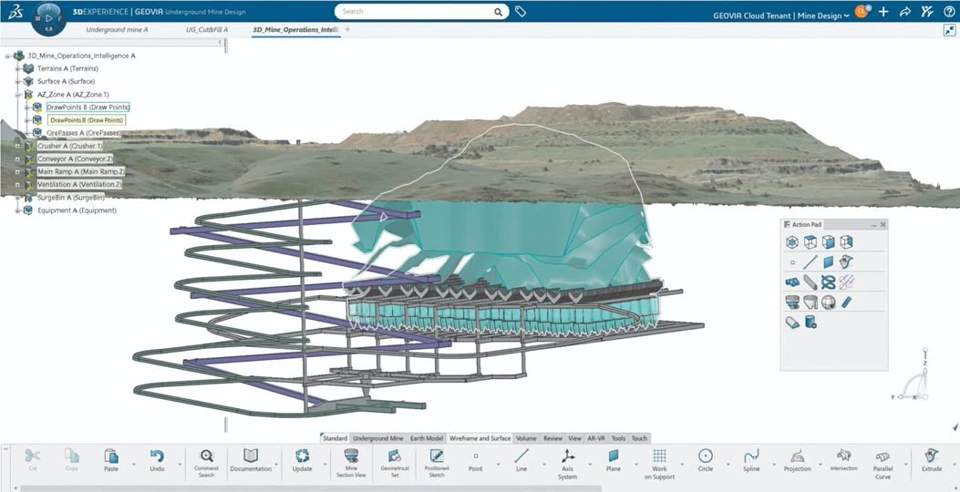Expand the Ventilation A tree node

coord(18,184)
